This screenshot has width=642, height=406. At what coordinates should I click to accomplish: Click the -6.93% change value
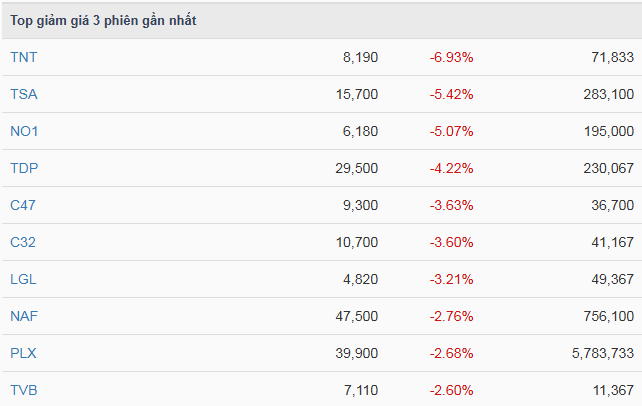[x=452, y=58]
